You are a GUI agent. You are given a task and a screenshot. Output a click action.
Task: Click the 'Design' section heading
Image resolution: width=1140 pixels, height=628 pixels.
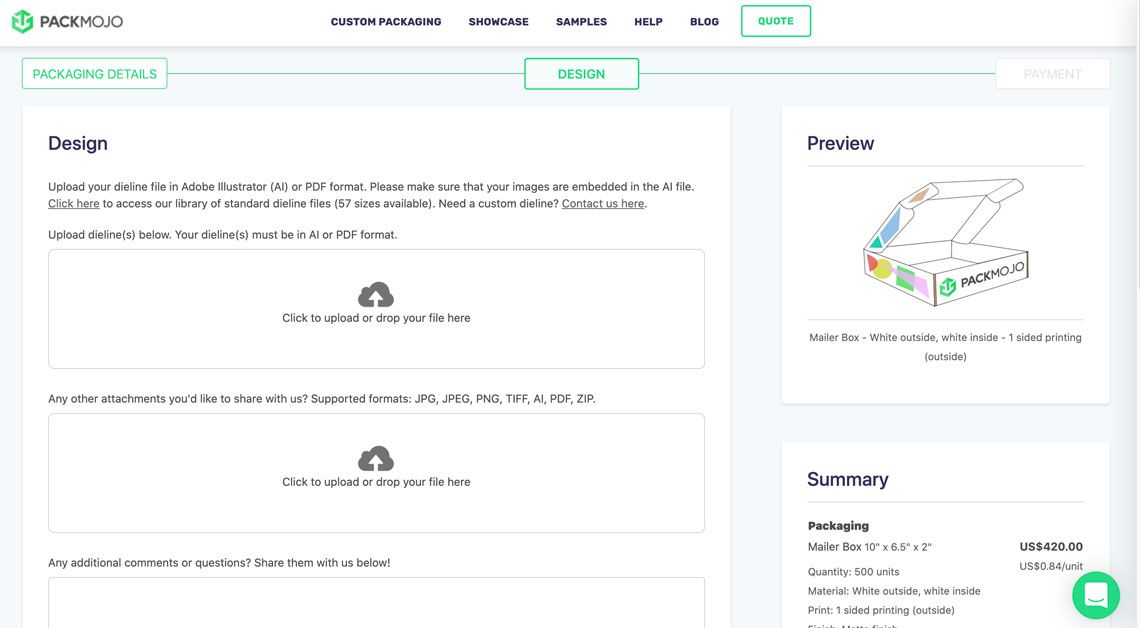pyautogui.click(x=78, y=143)
